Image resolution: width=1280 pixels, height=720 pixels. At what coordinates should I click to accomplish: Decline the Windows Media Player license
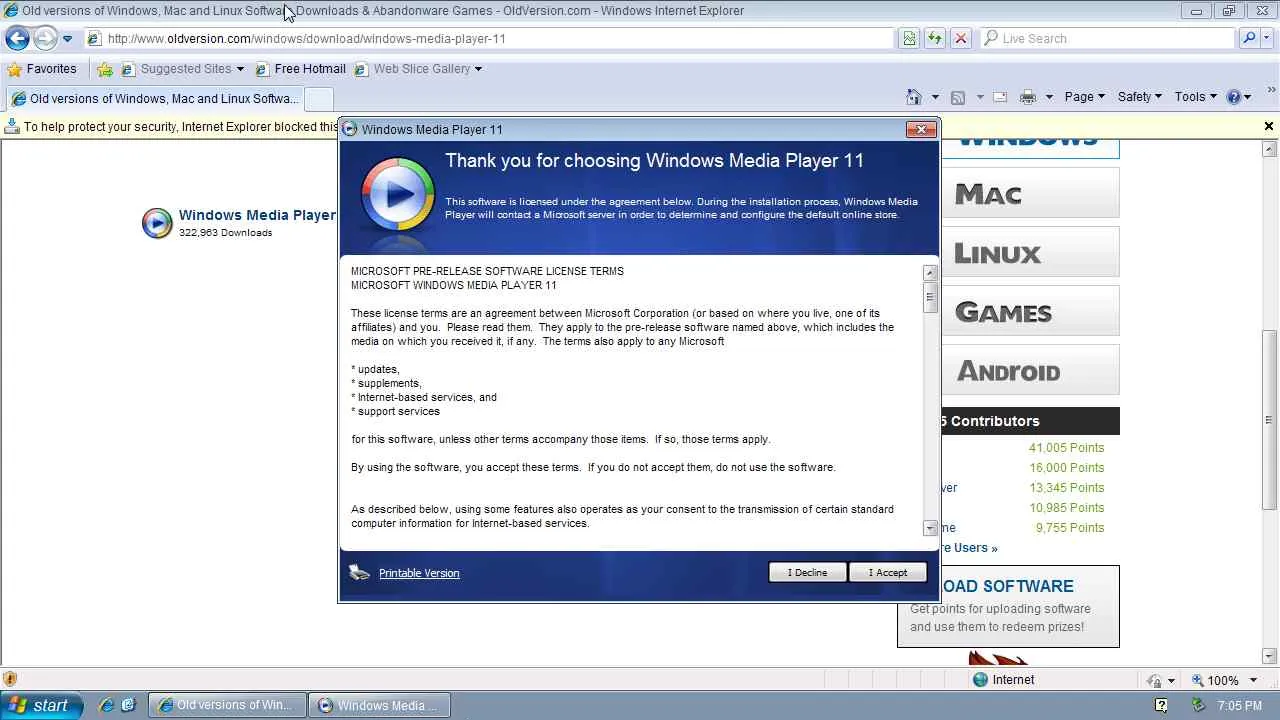pyautogui.click(x=807, y=573)
